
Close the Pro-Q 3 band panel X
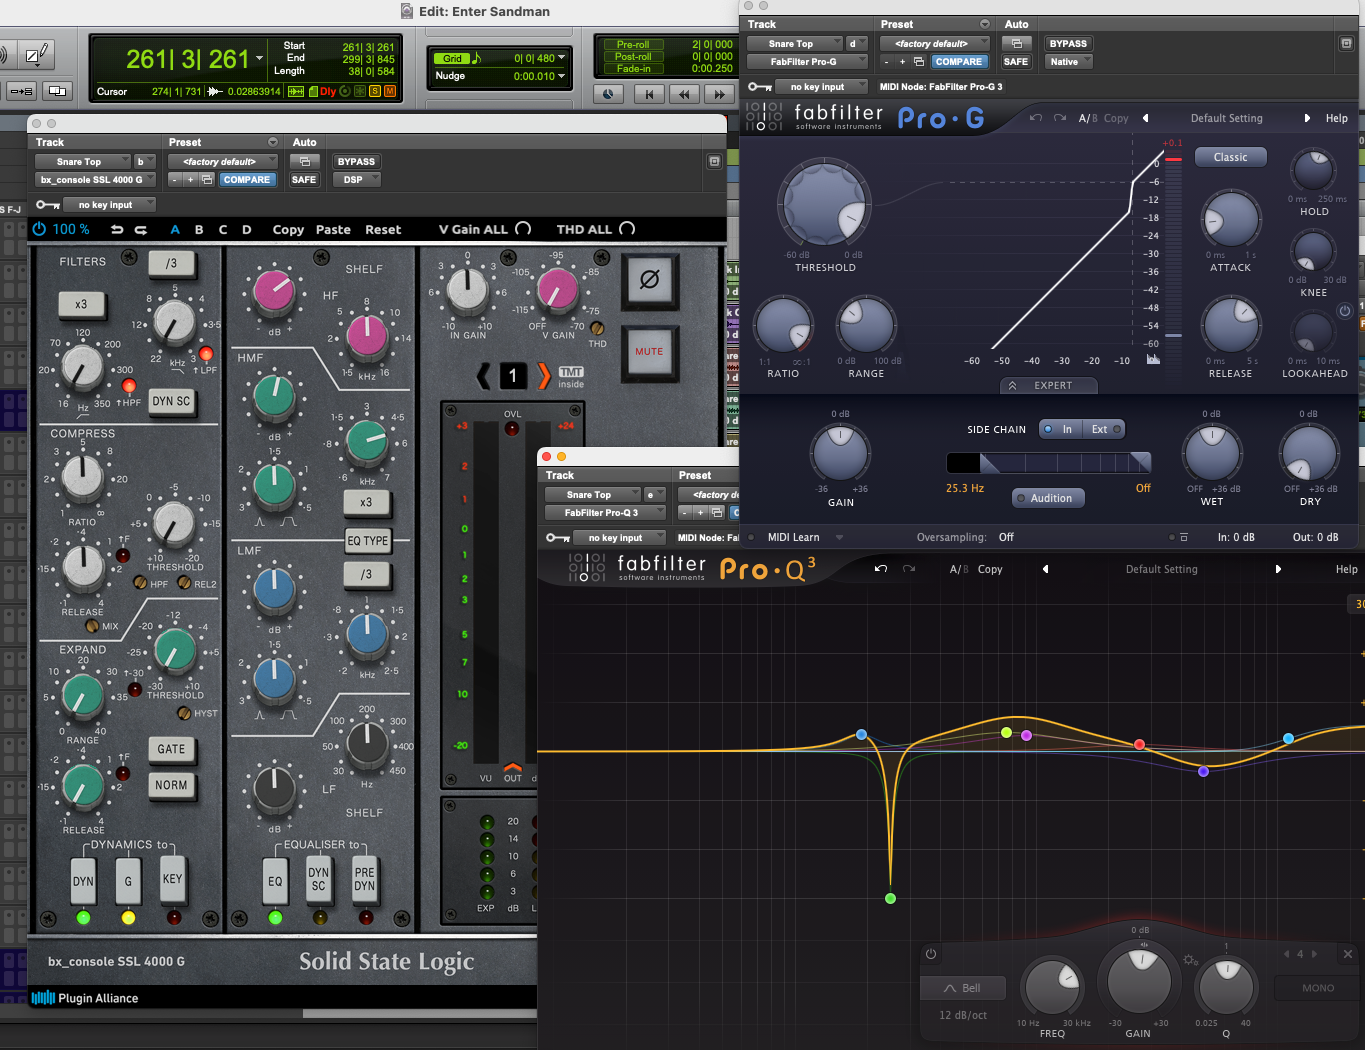click(1347, 954)
